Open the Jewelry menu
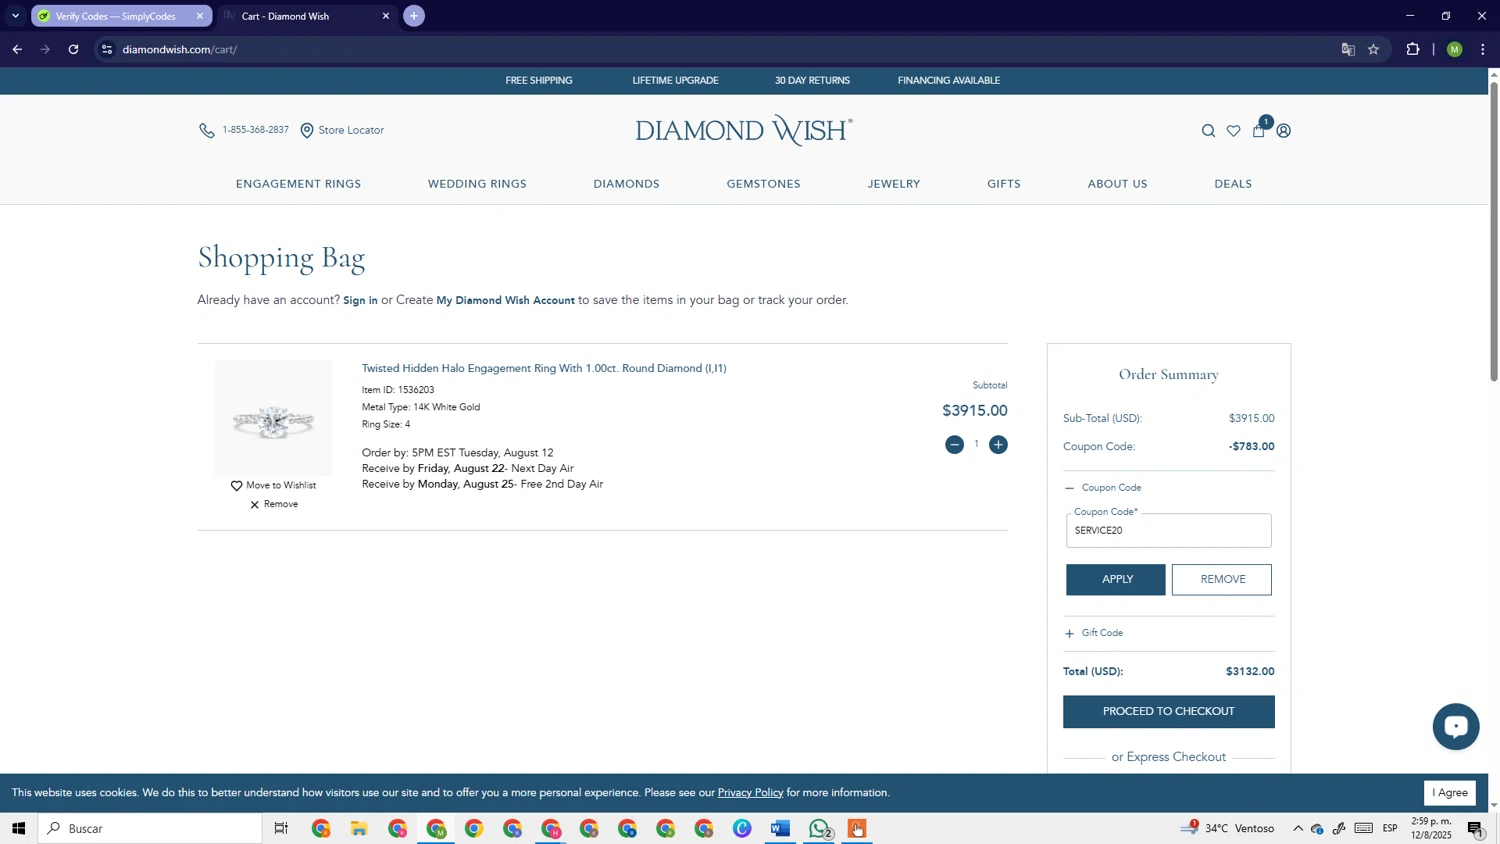1500x844 pixels. tap(894, 184)
